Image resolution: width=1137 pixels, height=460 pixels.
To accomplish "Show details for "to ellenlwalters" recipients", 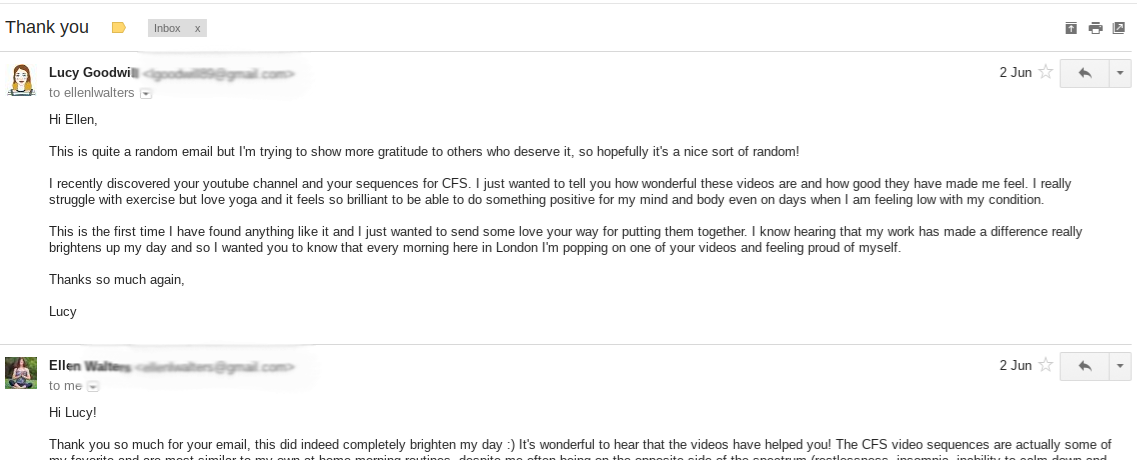I will tap(146, 94).
